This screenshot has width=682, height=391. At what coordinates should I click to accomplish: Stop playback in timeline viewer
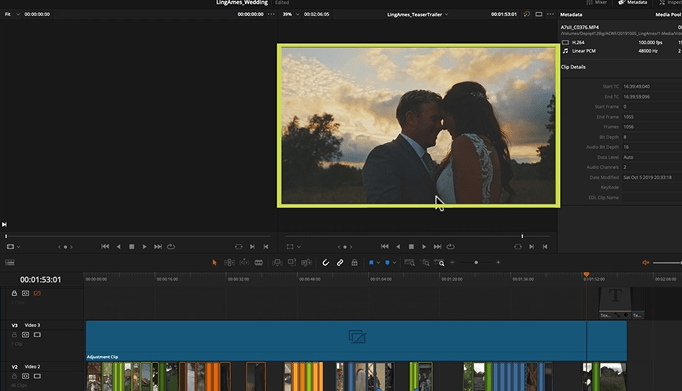coord(411,247)
